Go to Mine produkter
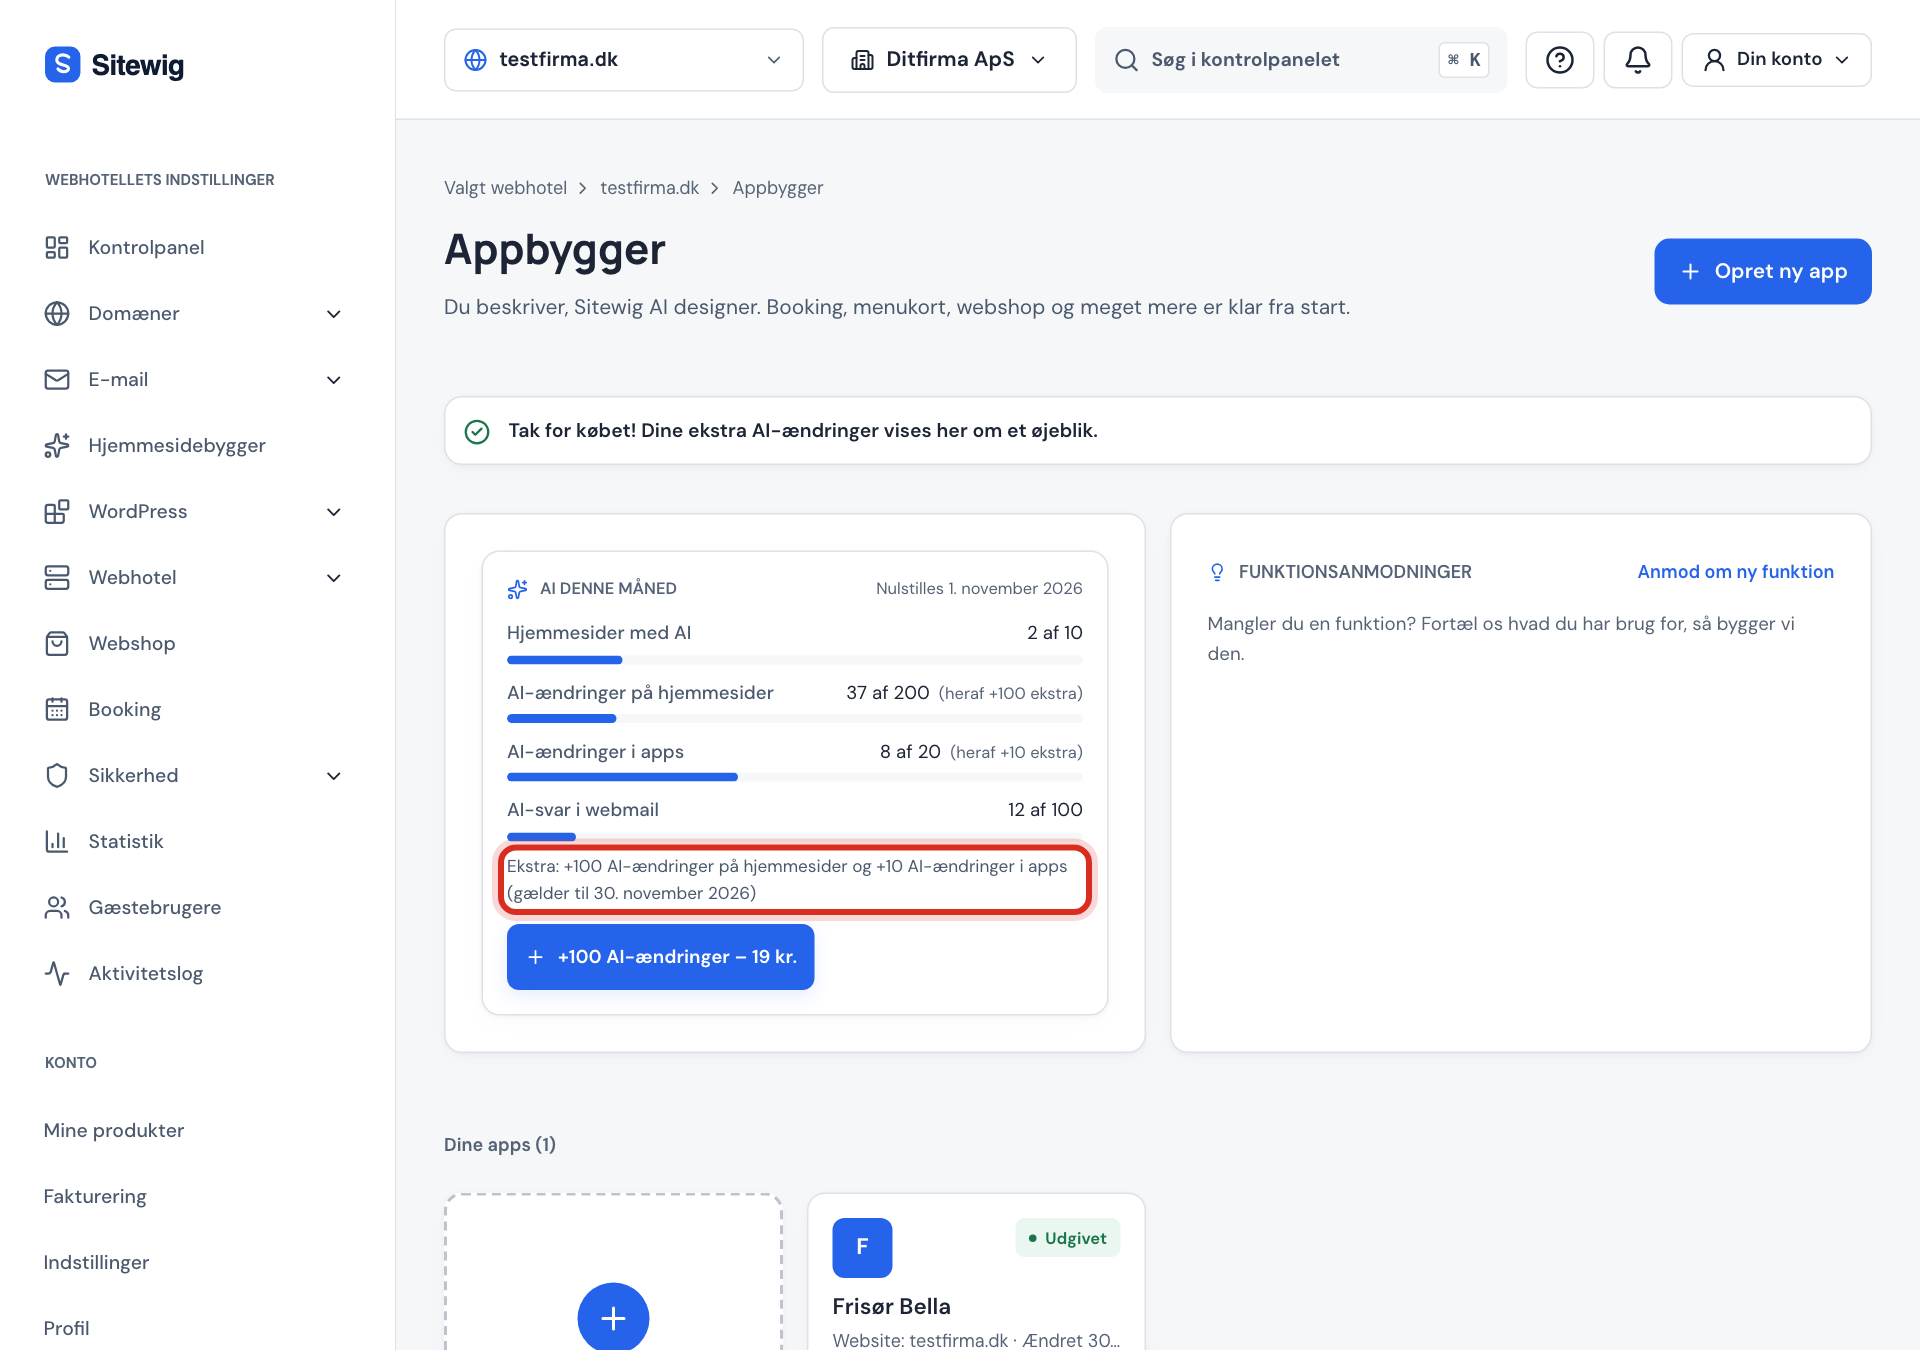Viewport: 1920px width, 1350px height. coord(114,1130)
